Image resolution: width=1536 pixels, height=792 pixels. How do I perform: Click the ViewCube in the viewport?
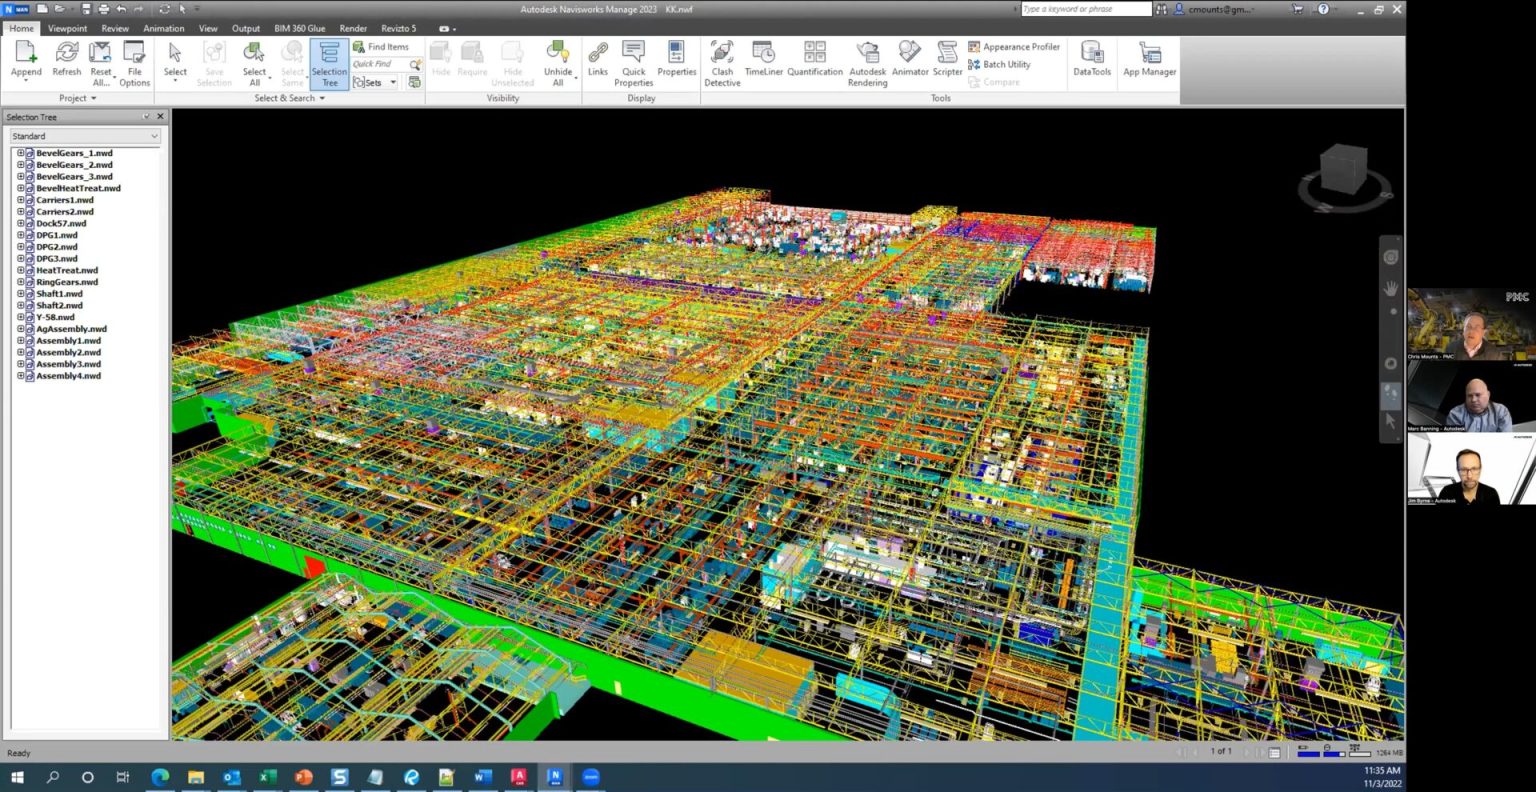tap(1343, 168)
